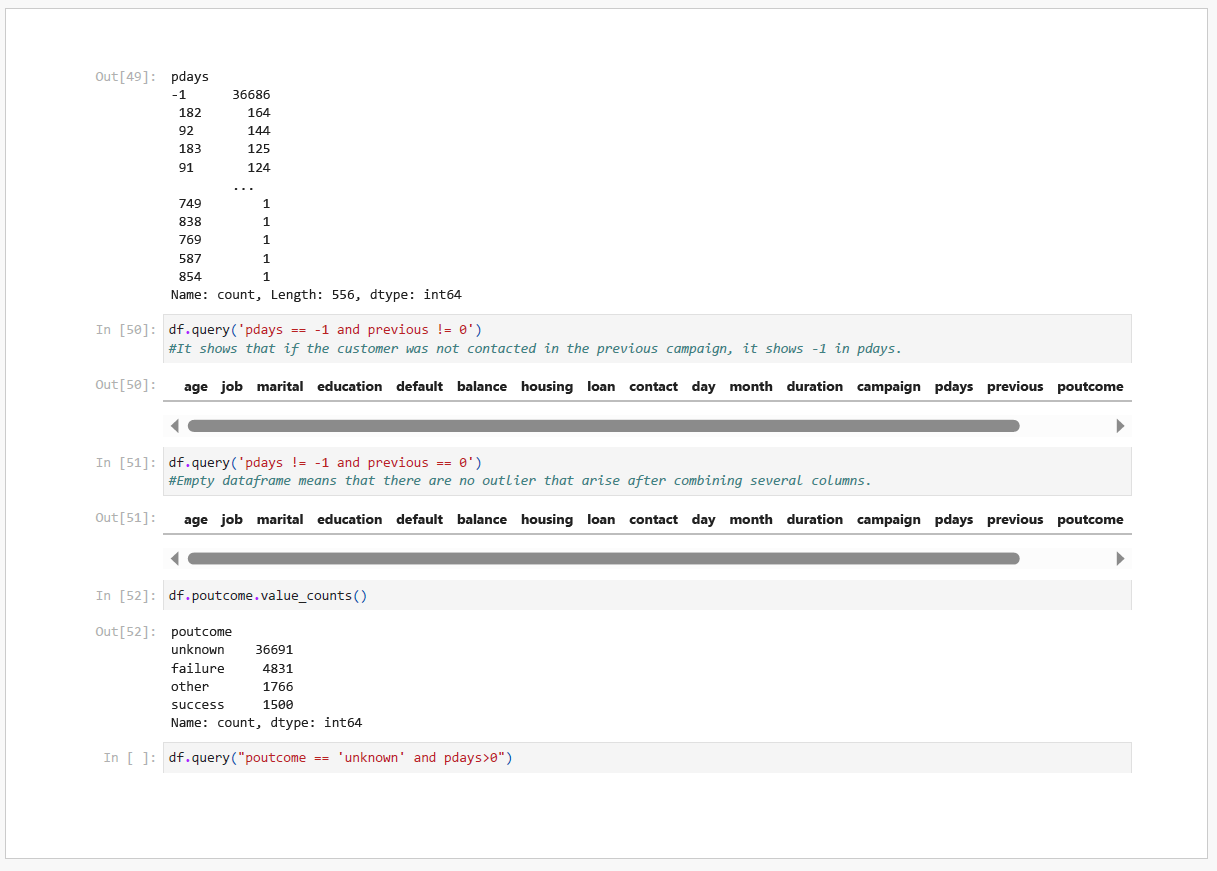Click right scroll arrow under Out[51] table
Viewport: 1217px width, 871px height.
(x=1120, y=559)
